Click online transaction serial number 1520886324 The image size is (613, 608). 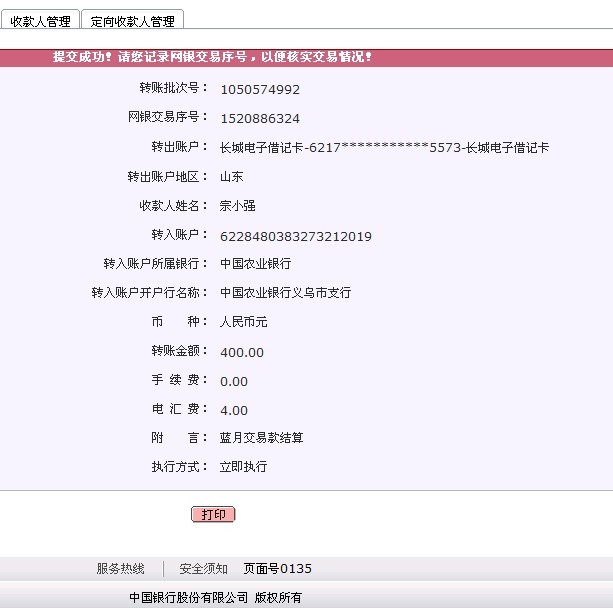pos(260,119)
